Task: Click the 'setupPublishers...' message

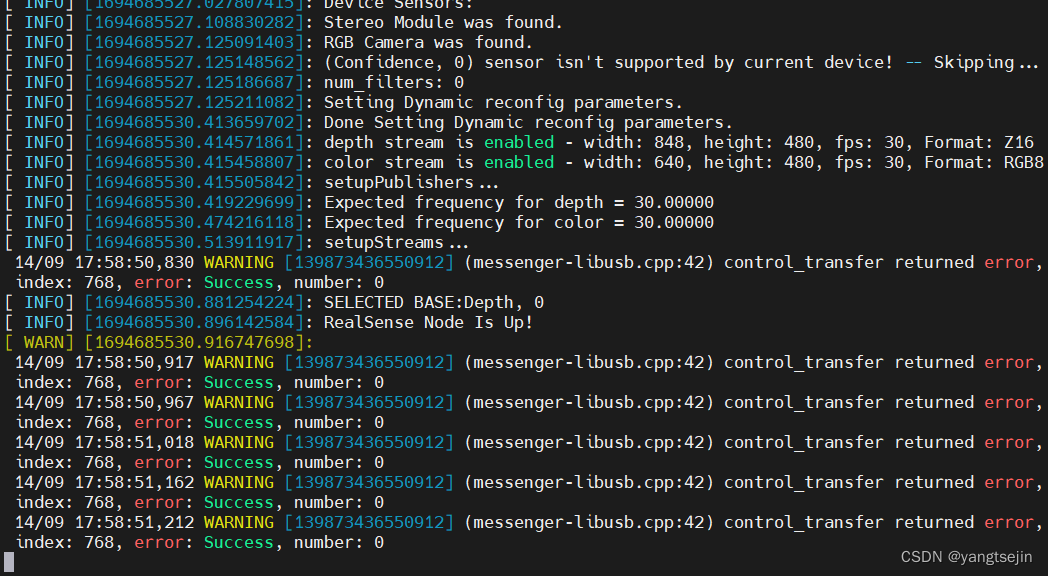Action: click(411, 183)
